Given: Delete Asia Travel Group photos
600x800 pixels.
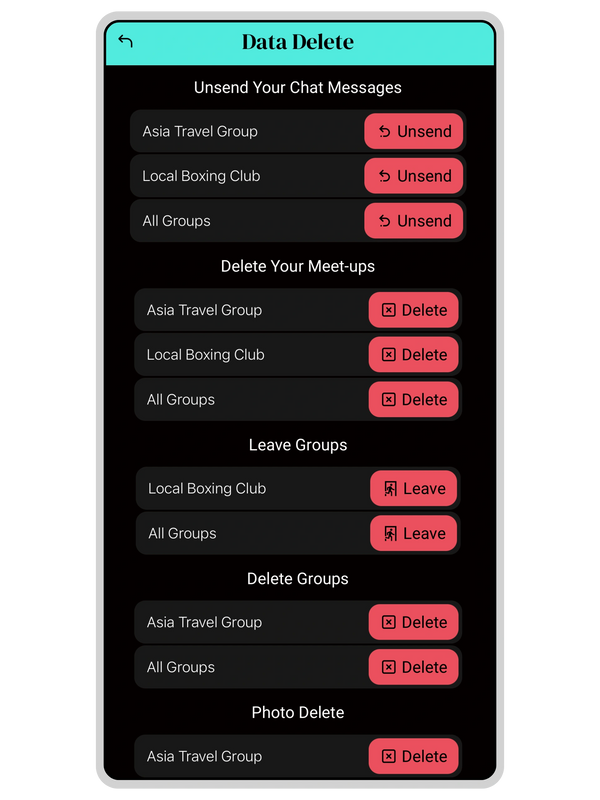Looking at the screenshot, I should coord(414,757).
